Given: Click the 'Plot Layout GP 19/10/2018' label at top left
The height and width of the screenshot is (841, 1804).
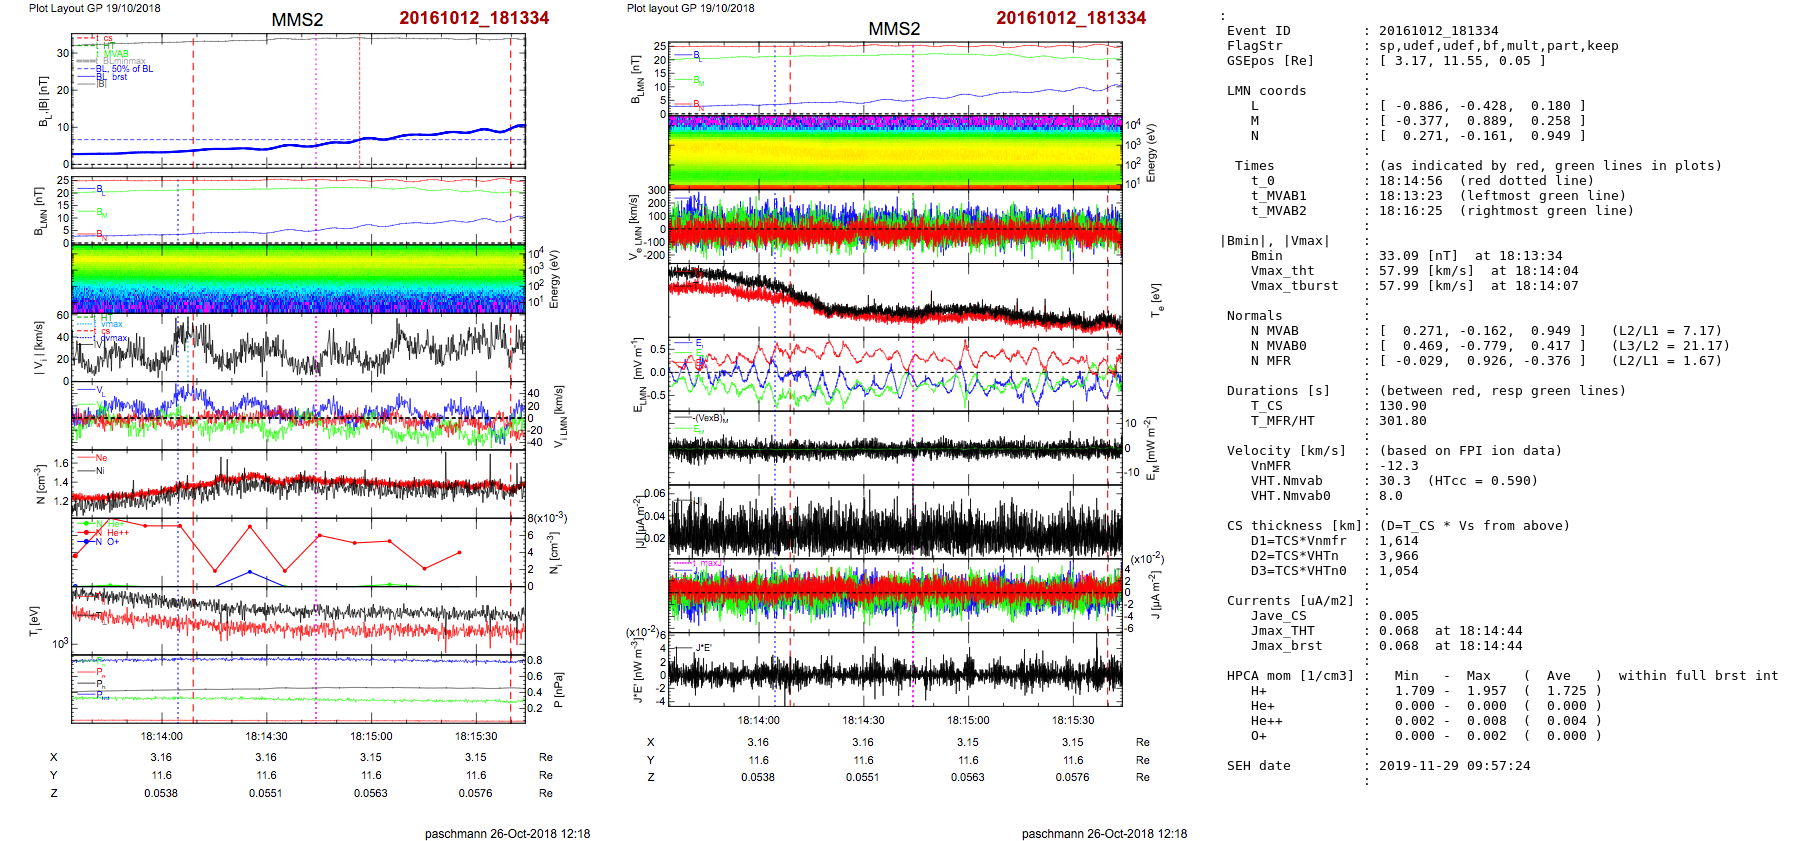Looking at the screenshot, I should [x=94, y=8].
